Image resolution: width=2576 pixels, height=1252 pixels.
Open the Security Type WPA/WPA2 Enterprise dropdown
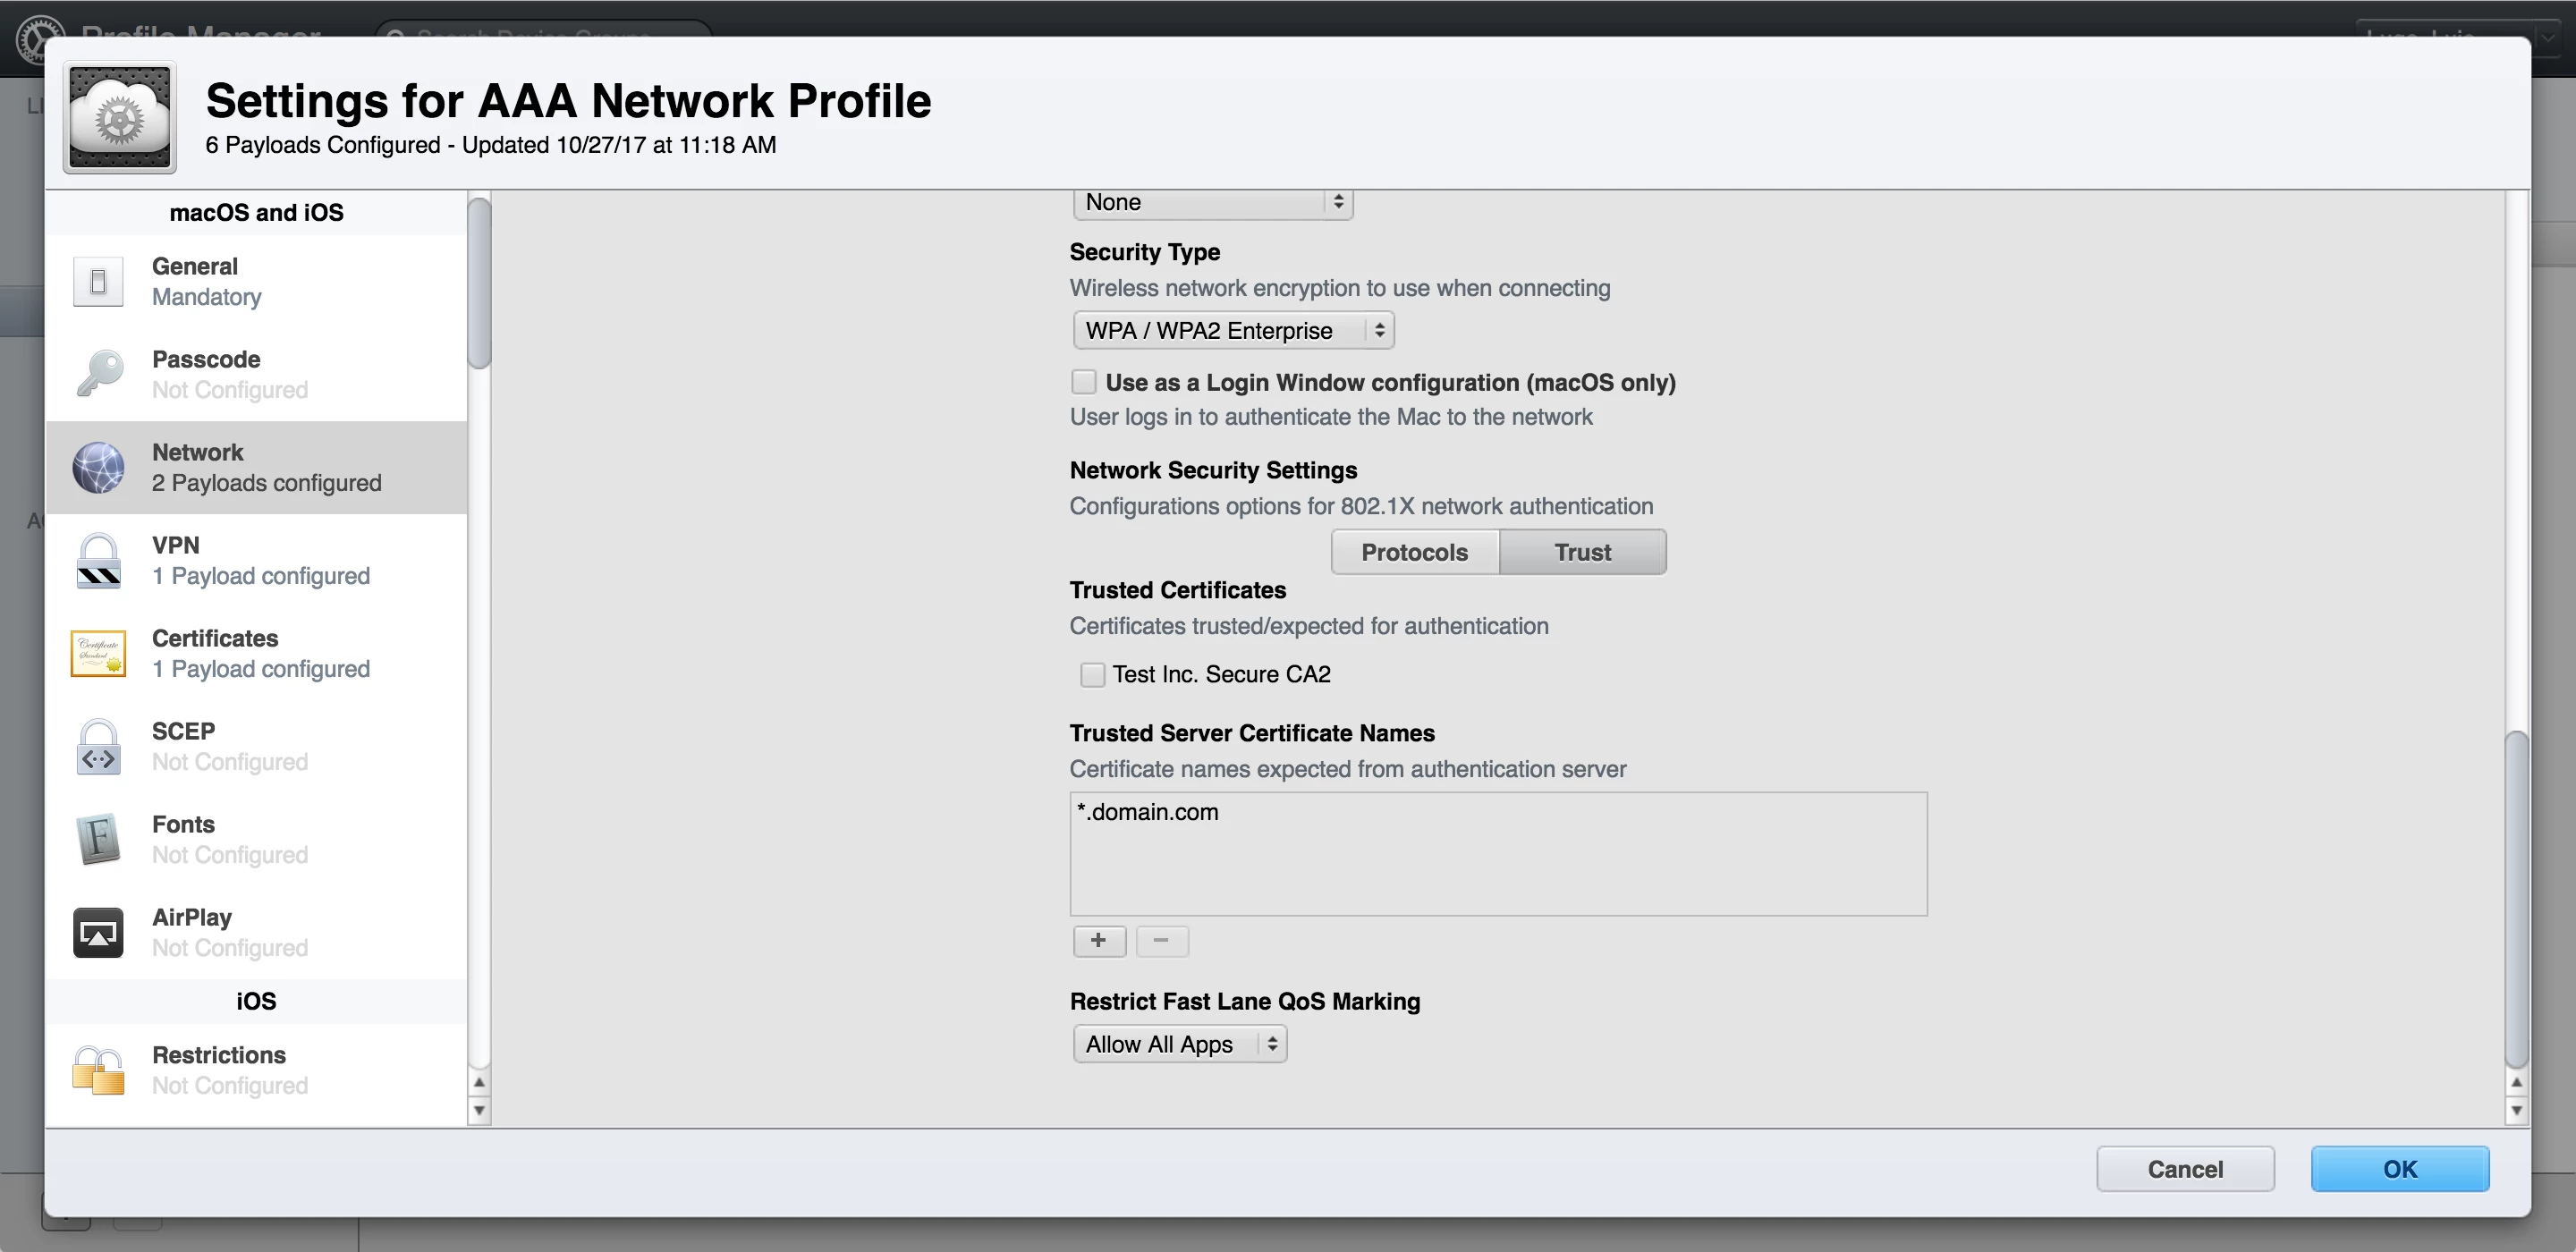click(x=1232, y=331)
